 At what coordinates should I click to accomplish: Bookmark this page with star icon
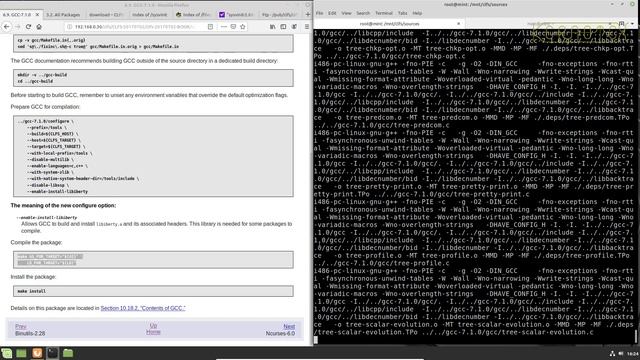243,27
